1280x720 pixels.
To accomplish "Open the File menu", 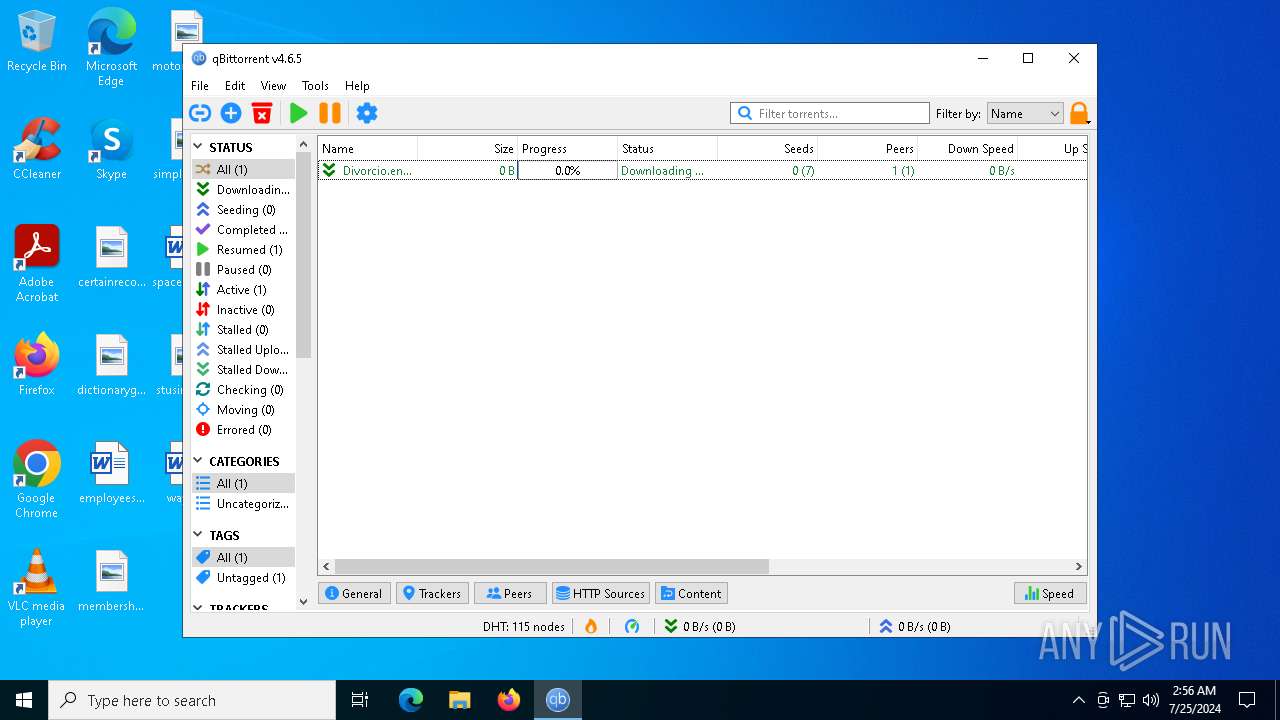I will 200,86.
